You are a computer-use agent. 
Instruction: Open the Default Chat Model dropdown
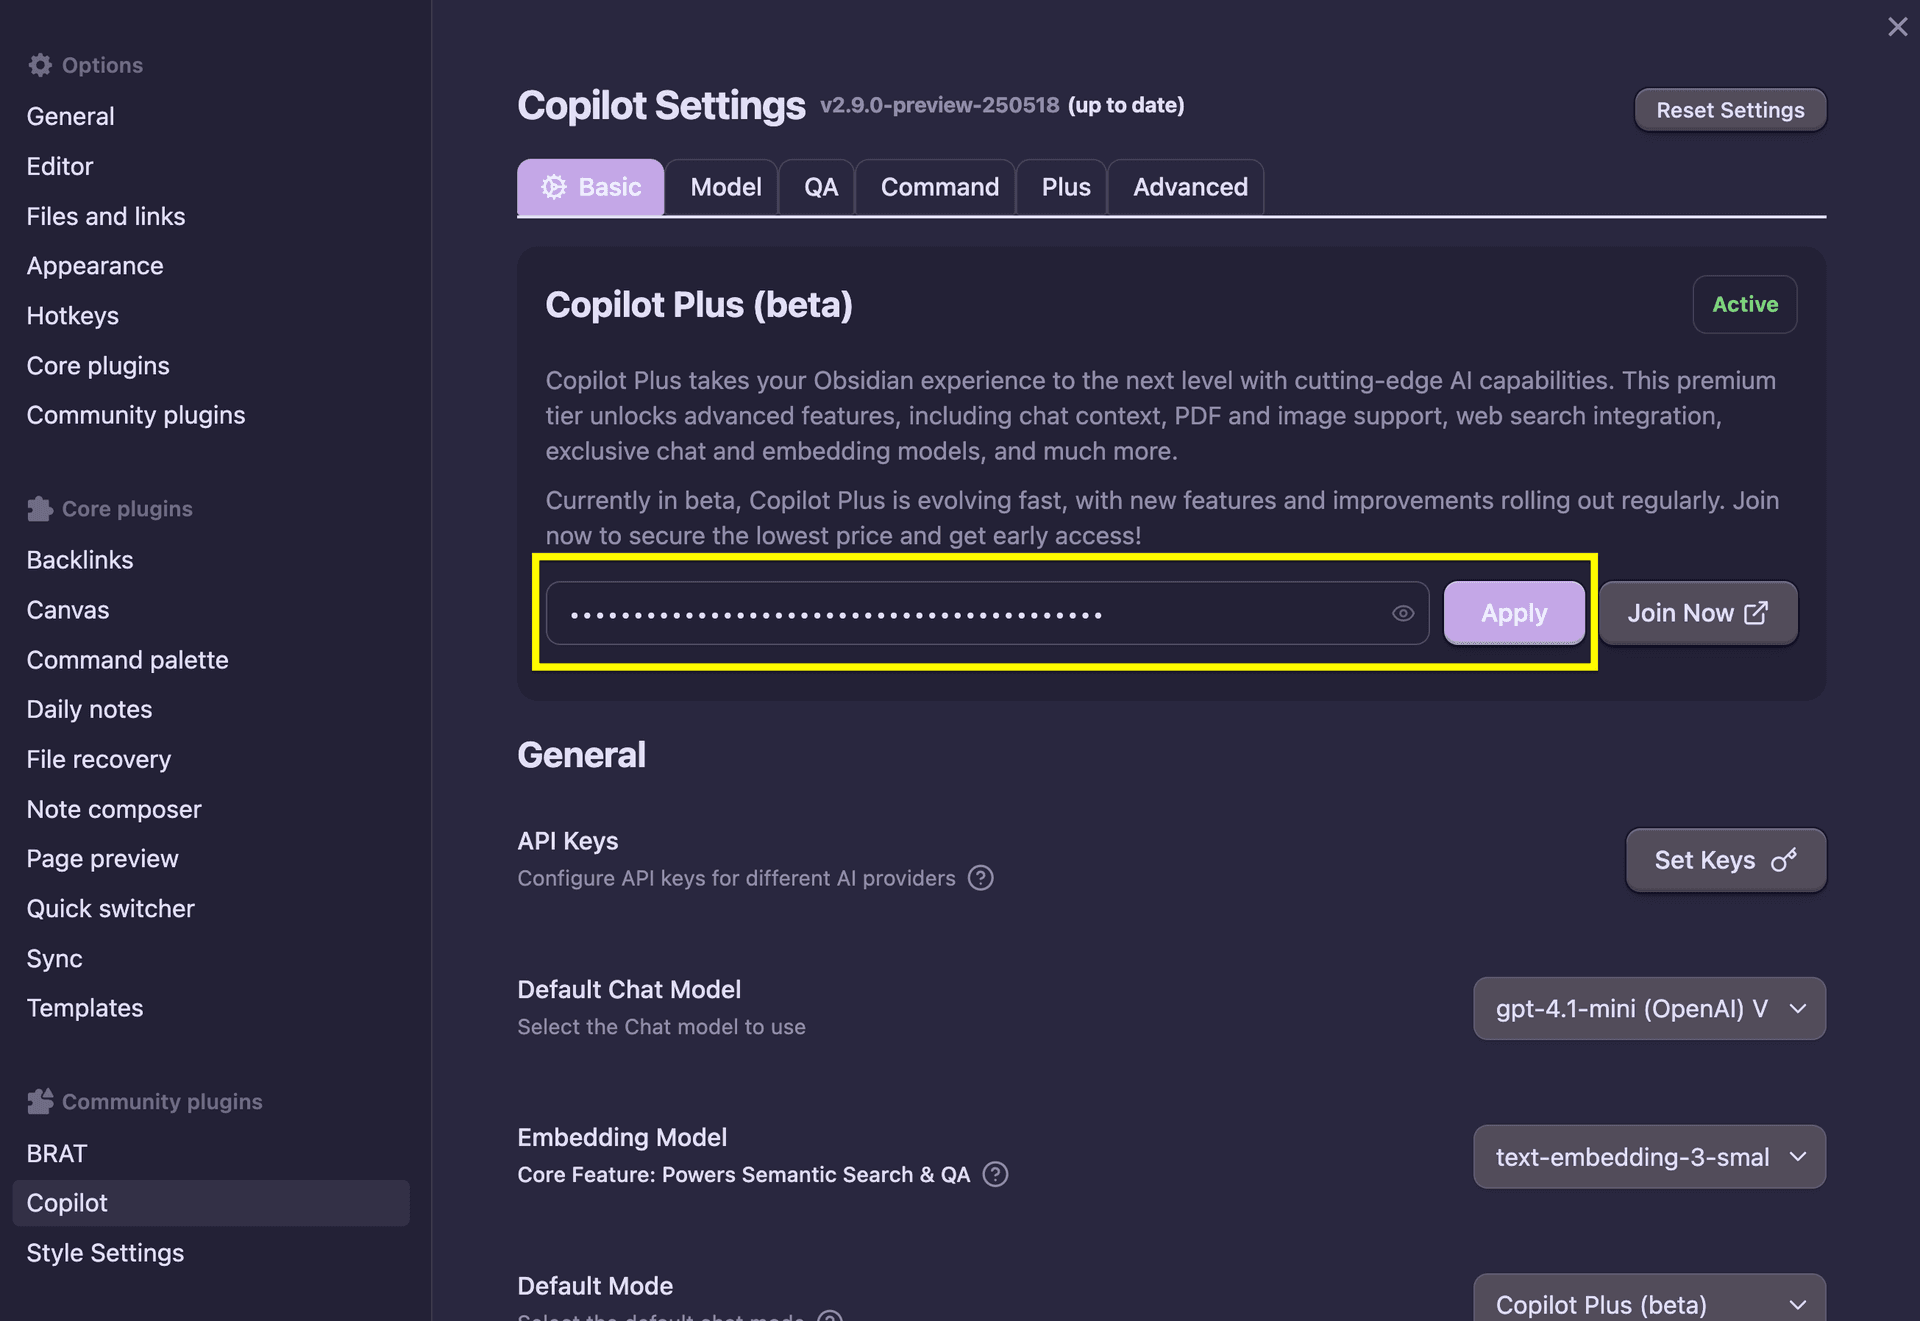coord(1648,1008)
